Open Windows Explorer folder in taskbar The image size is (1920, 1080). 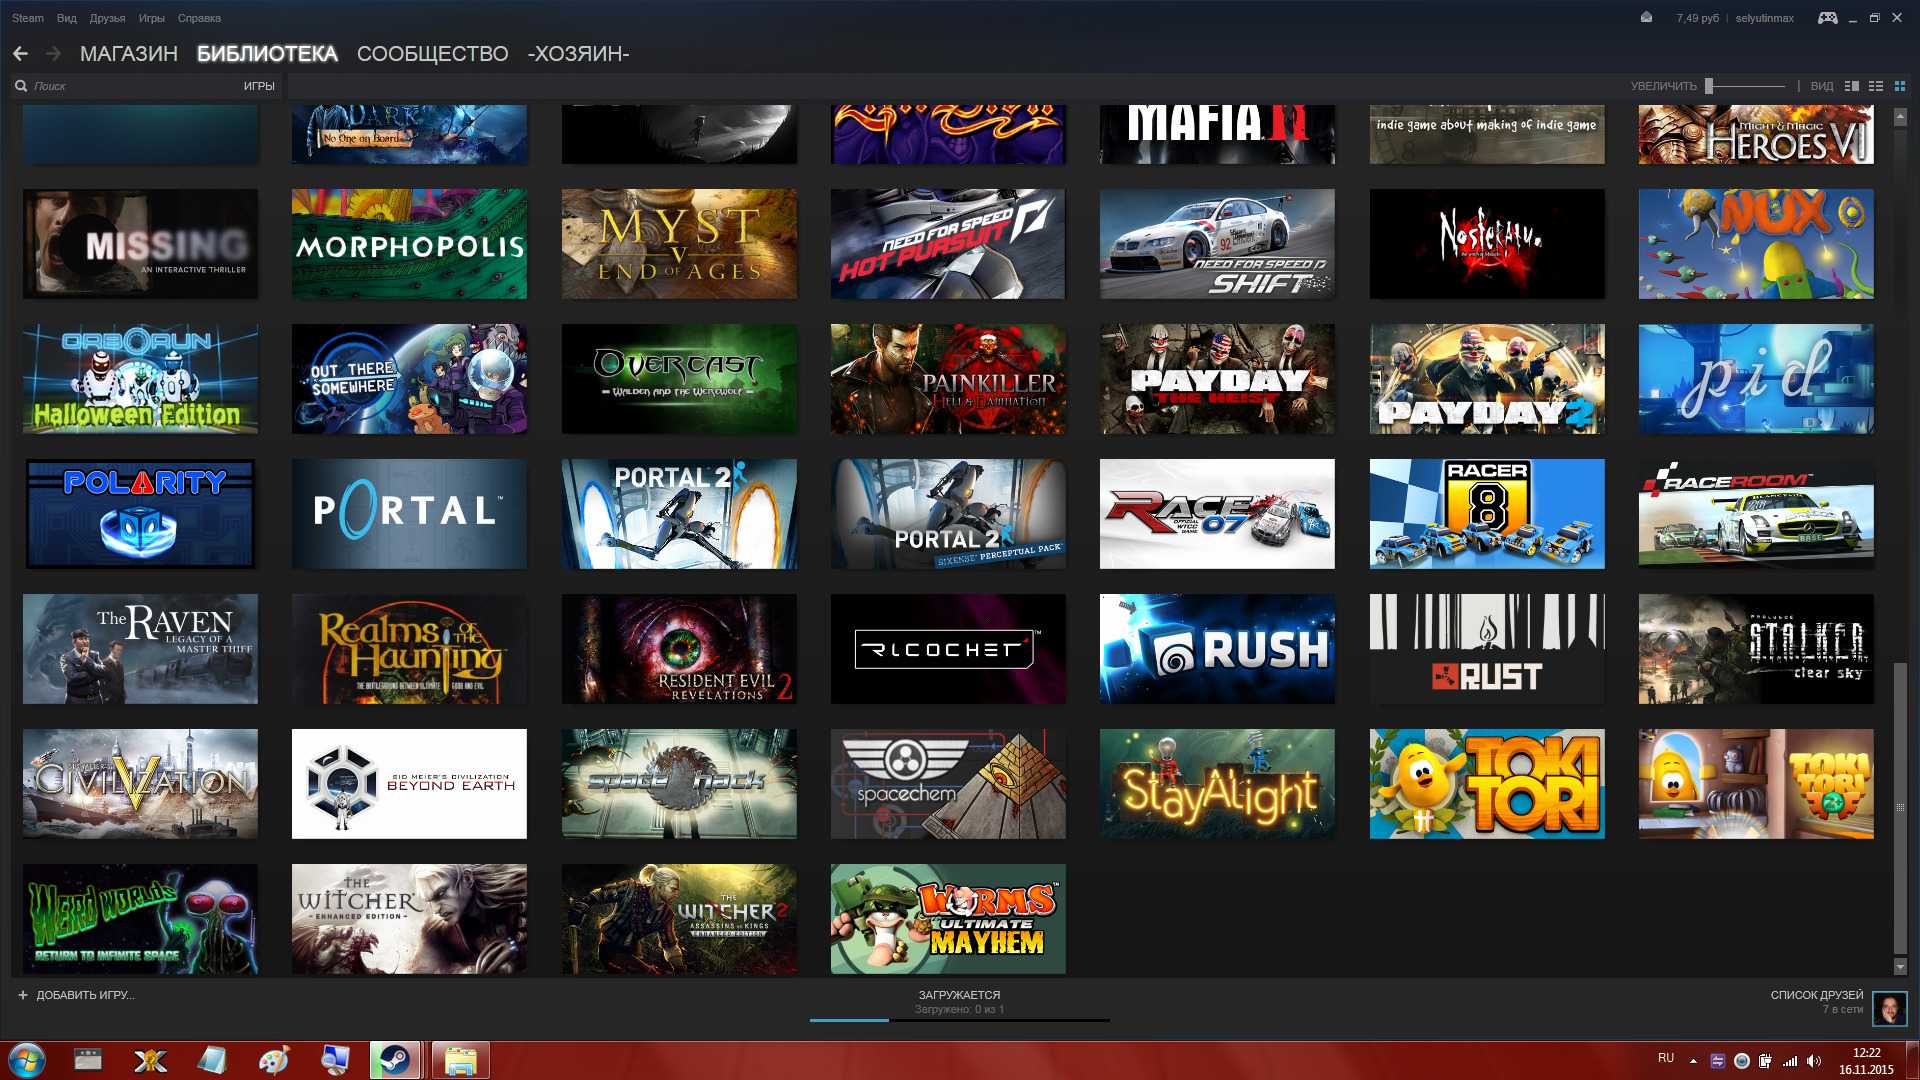(460, 1060)
